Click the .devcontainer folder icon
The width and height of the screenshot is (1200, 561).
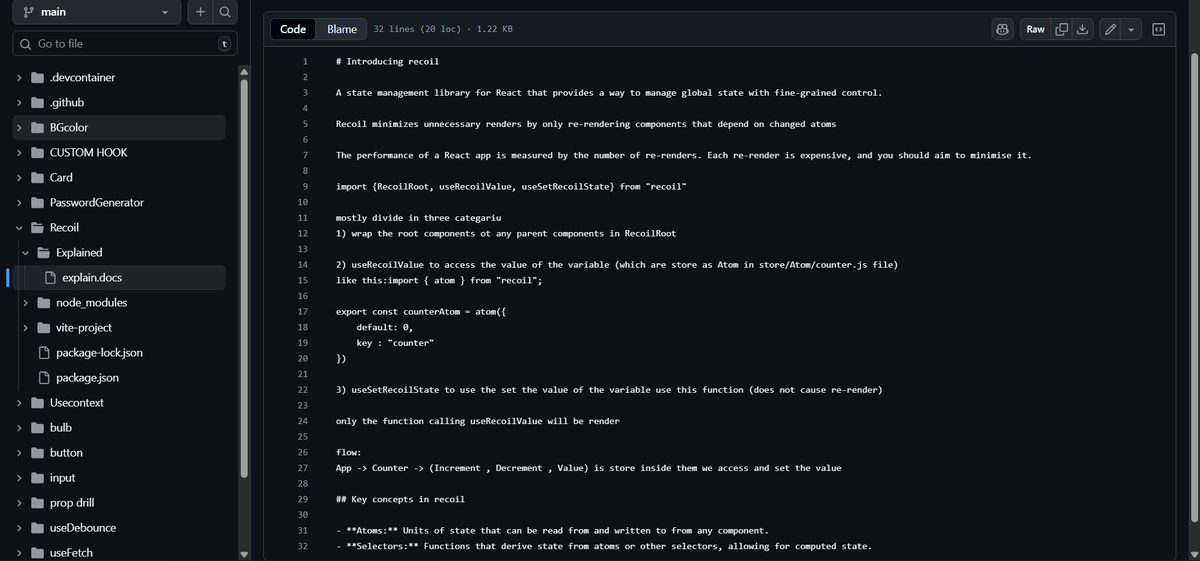[38, 78]
